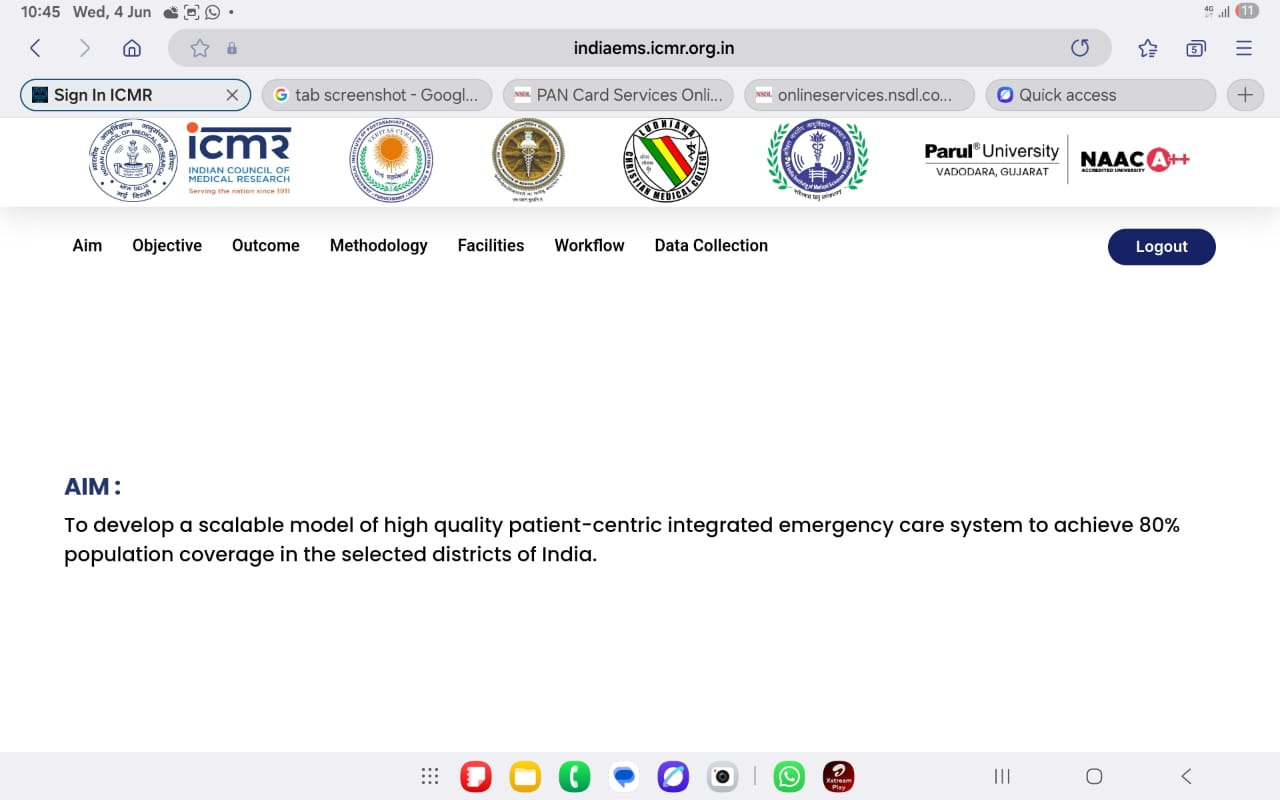
Task: Open the bookmarks list icon
Action: [x=1148, y=48]
